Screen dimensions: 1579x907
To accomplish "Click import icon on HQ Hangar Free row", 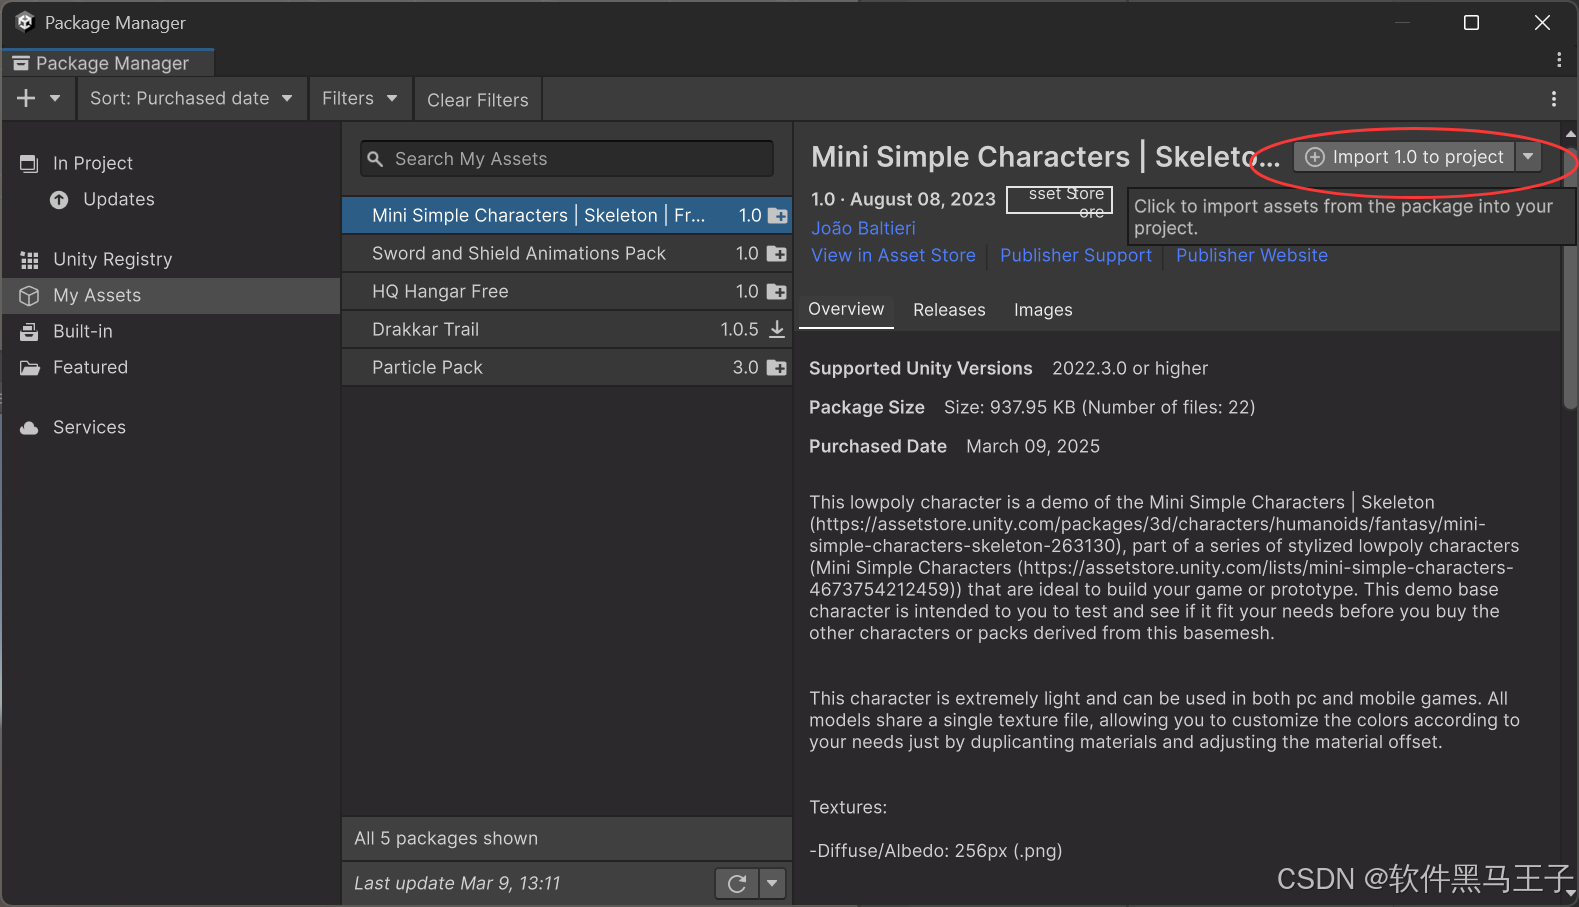I will tap(777, 292).
